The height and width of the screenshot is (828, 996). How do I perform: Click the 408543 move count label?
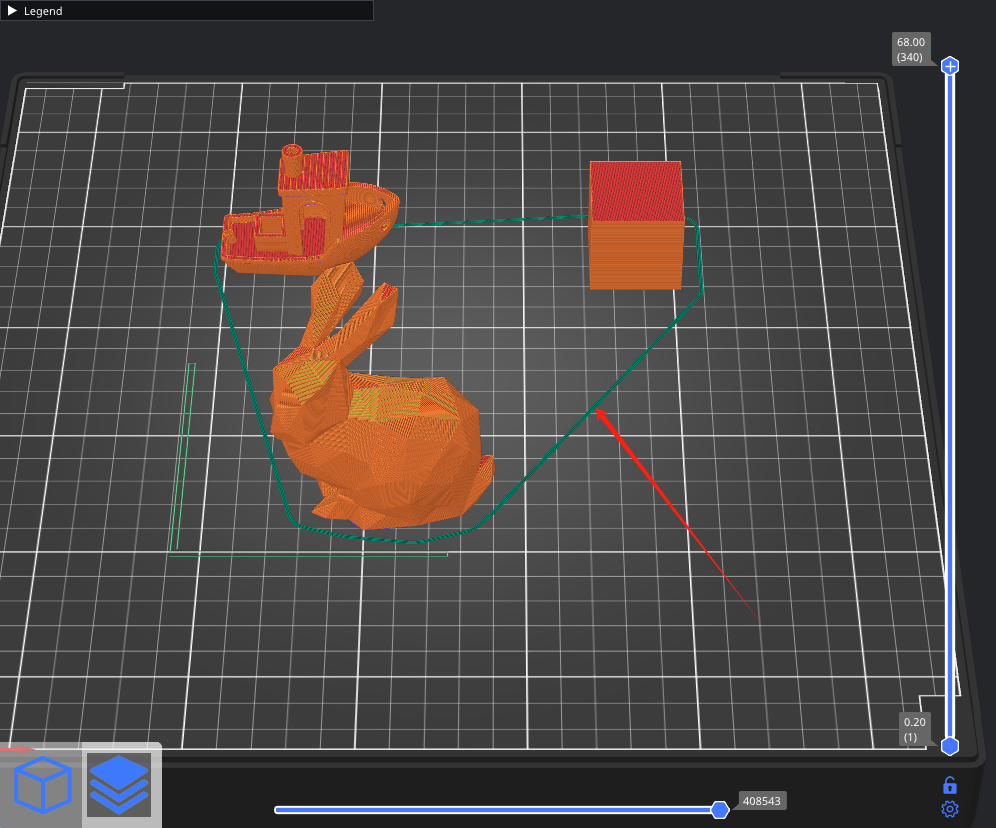[762, 801]
